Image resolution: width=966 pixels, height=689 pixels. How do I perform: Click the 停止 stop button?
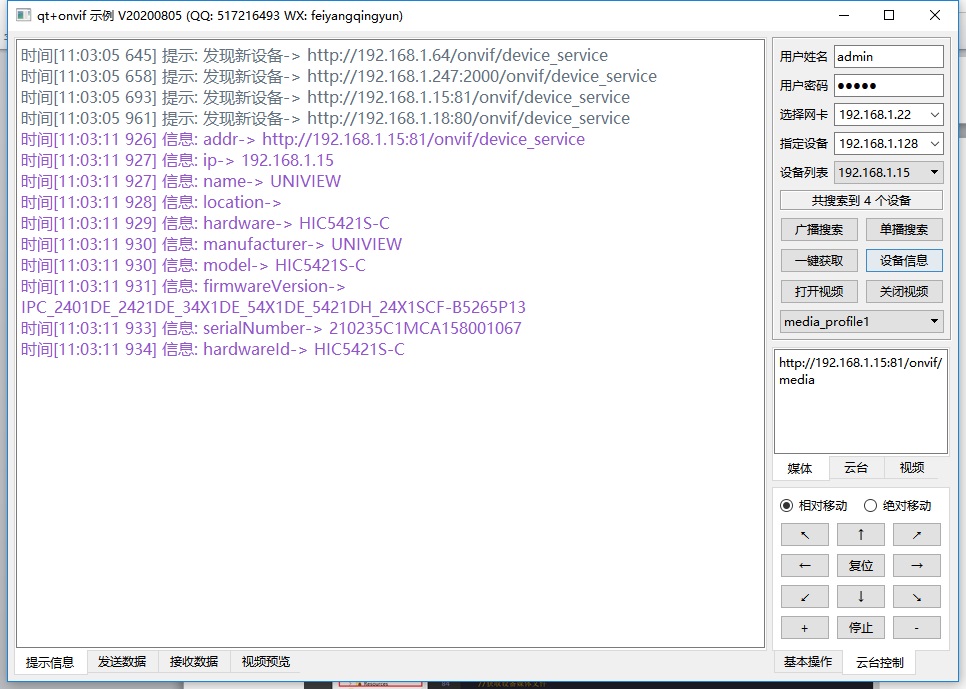click(x=860, y=628)
